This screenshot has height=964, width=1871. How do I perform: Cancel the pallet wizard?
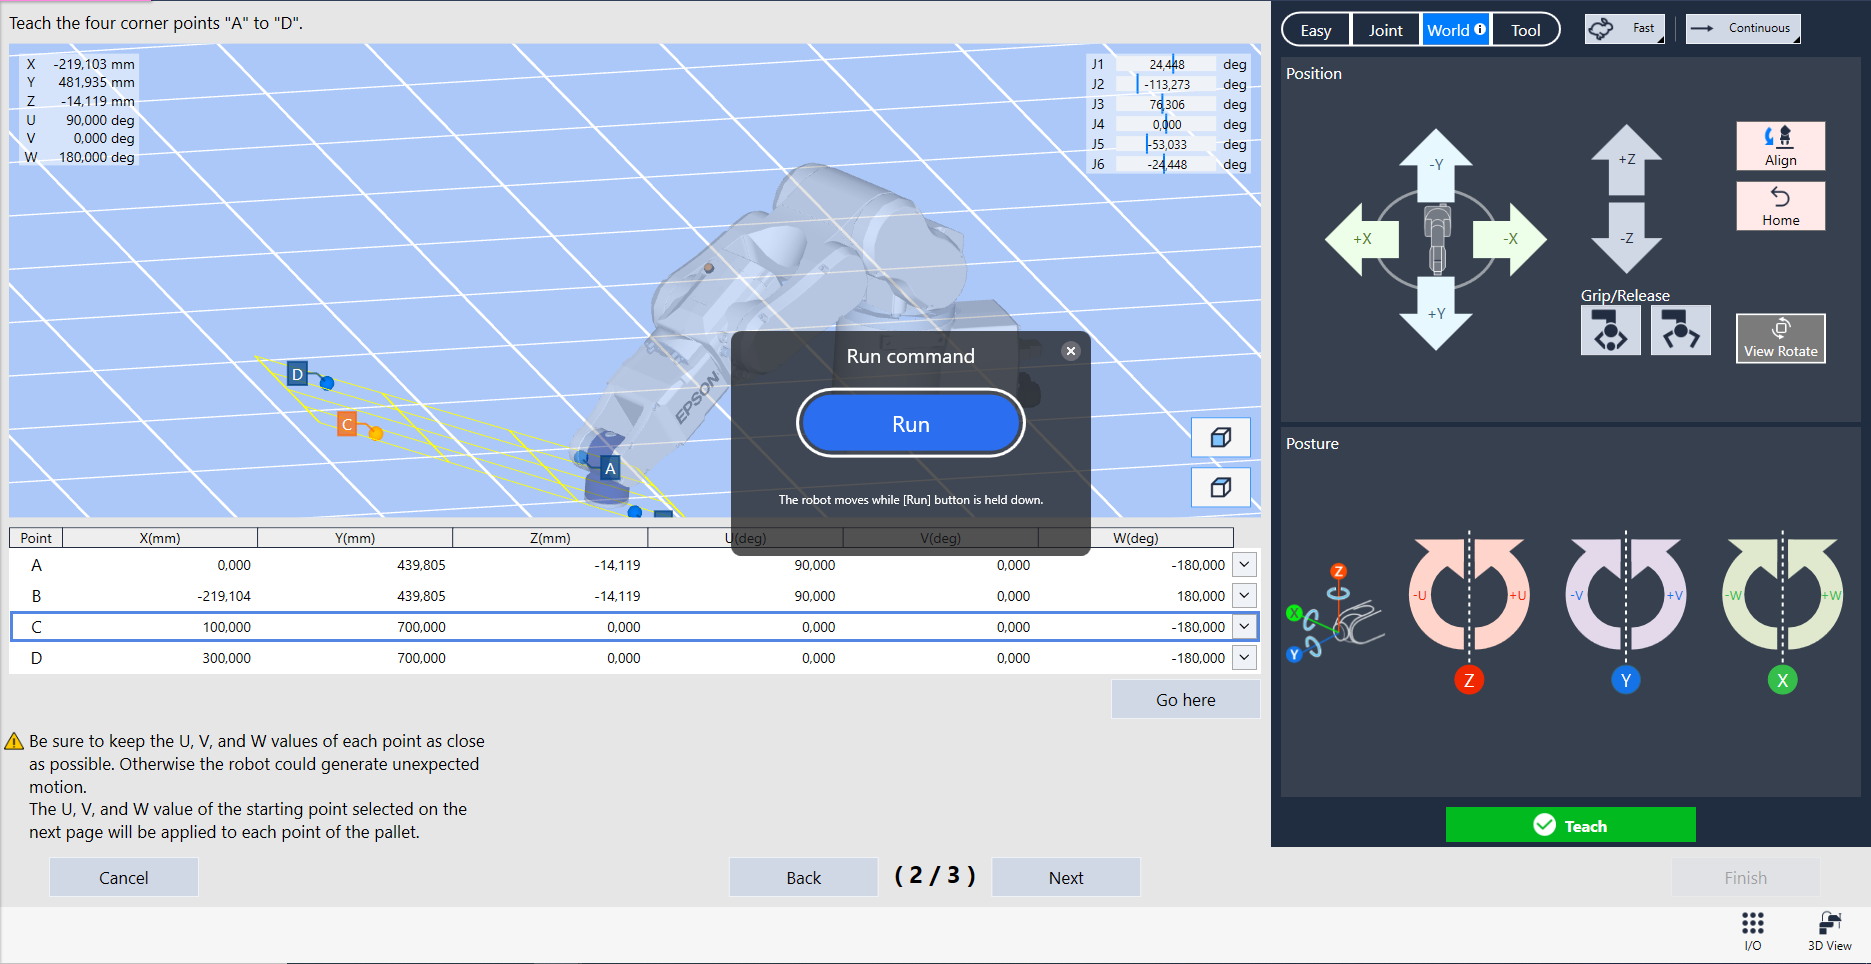tap(124, 878)
